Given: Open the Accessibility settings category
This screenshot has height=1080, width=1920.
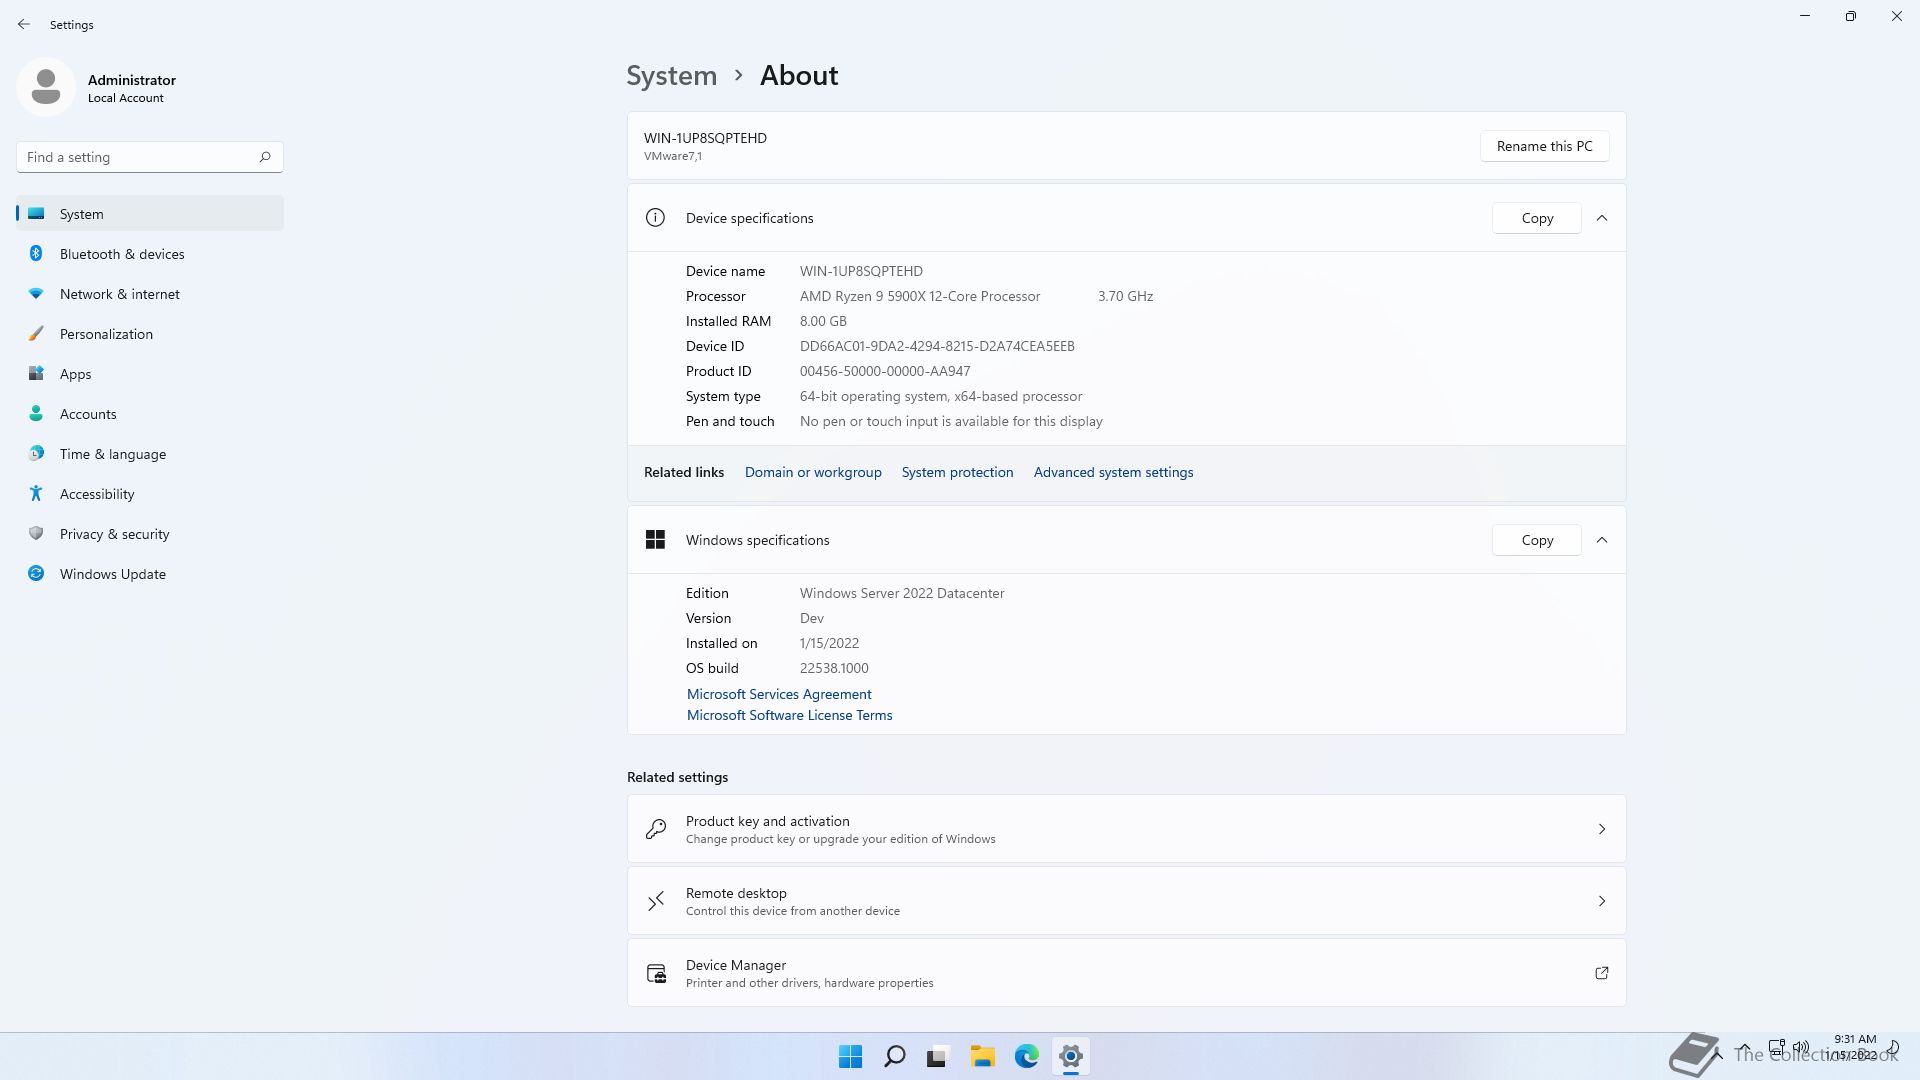Looking at the screenshot, I should click(x=96, y=494).
